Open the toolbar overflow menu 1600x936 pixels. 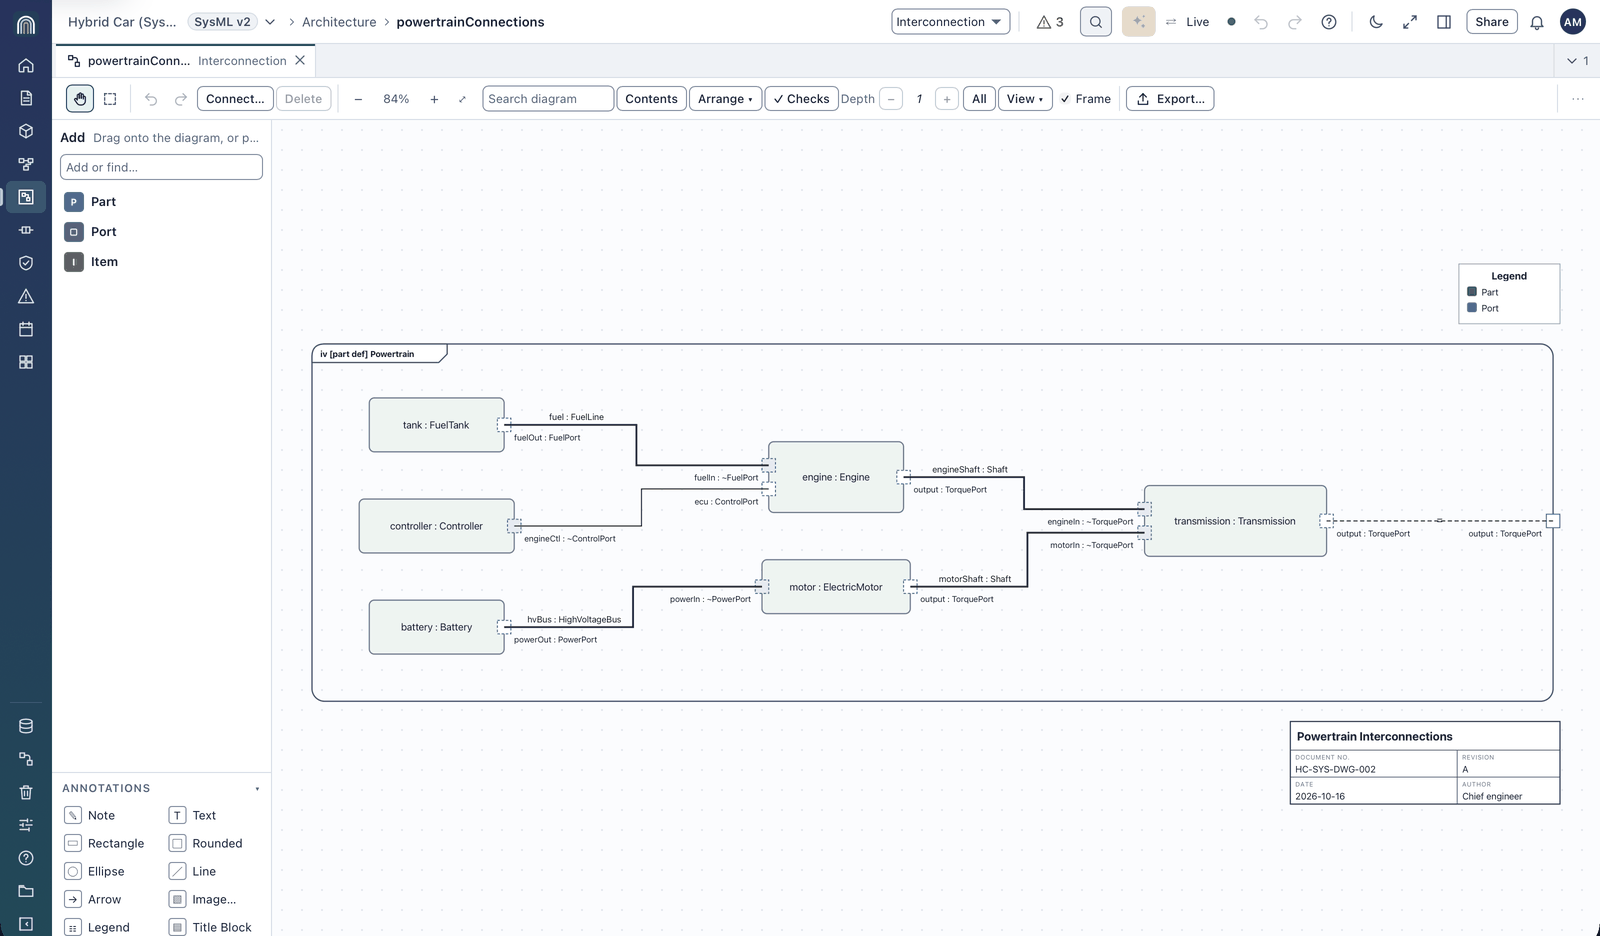[x=1578, y=99]
